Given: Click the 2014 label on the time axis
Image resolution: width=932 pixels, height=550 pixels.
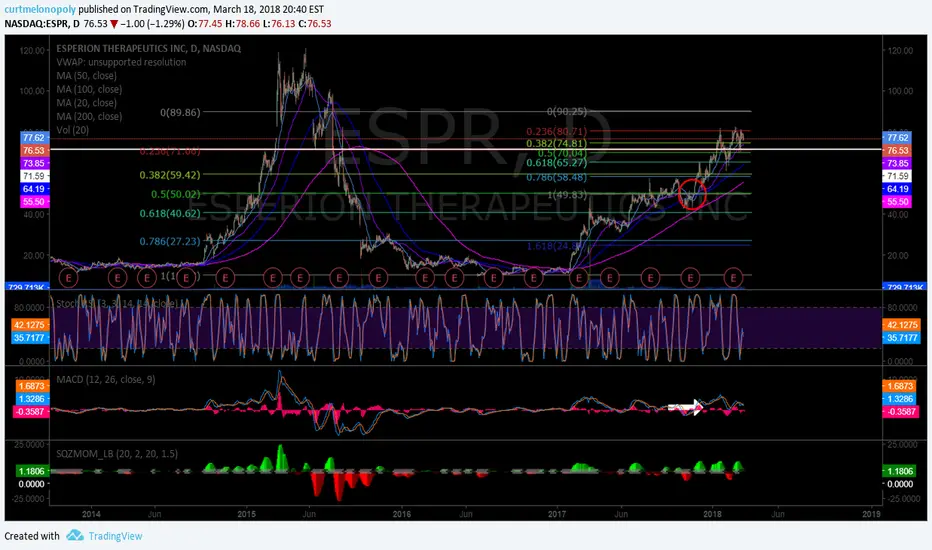Looking at the screenshot, I should coord(91,514).
